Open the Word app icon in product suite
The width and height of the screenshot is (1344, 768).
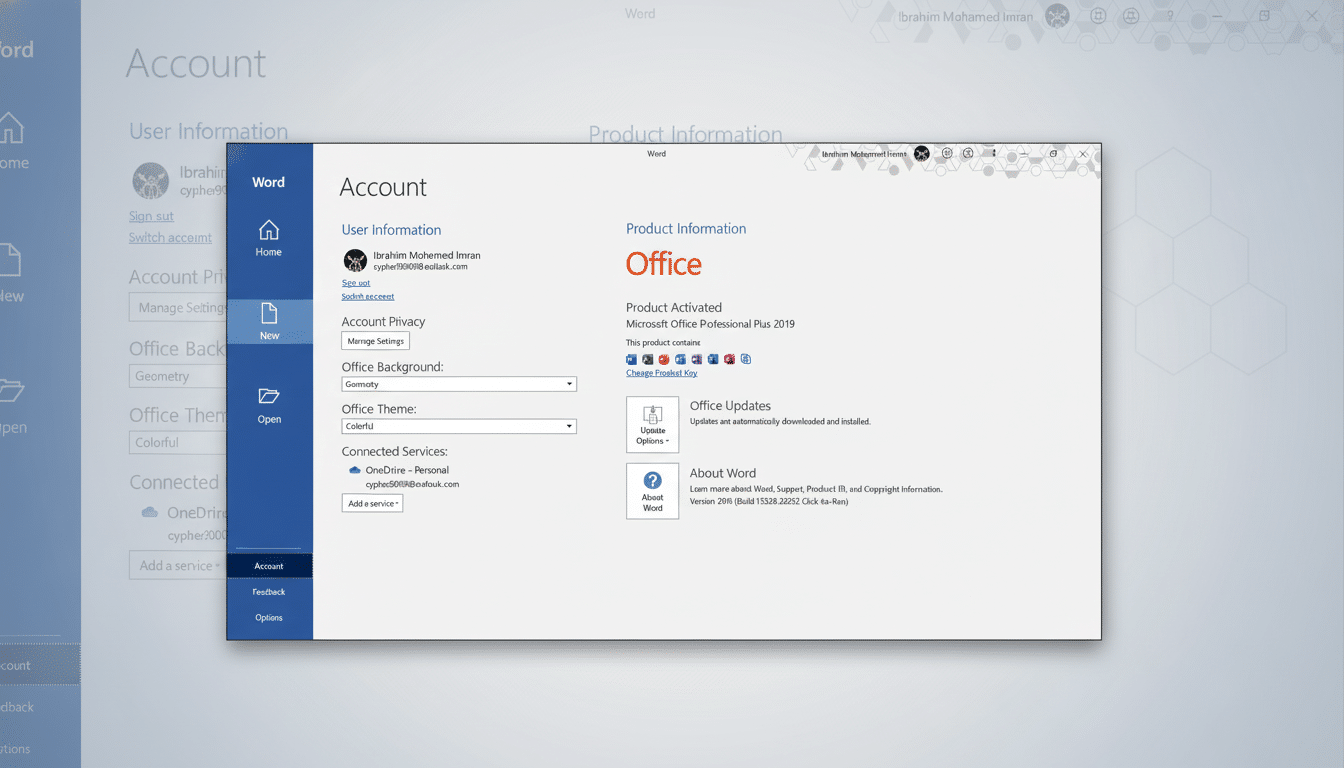click(631, 358)
